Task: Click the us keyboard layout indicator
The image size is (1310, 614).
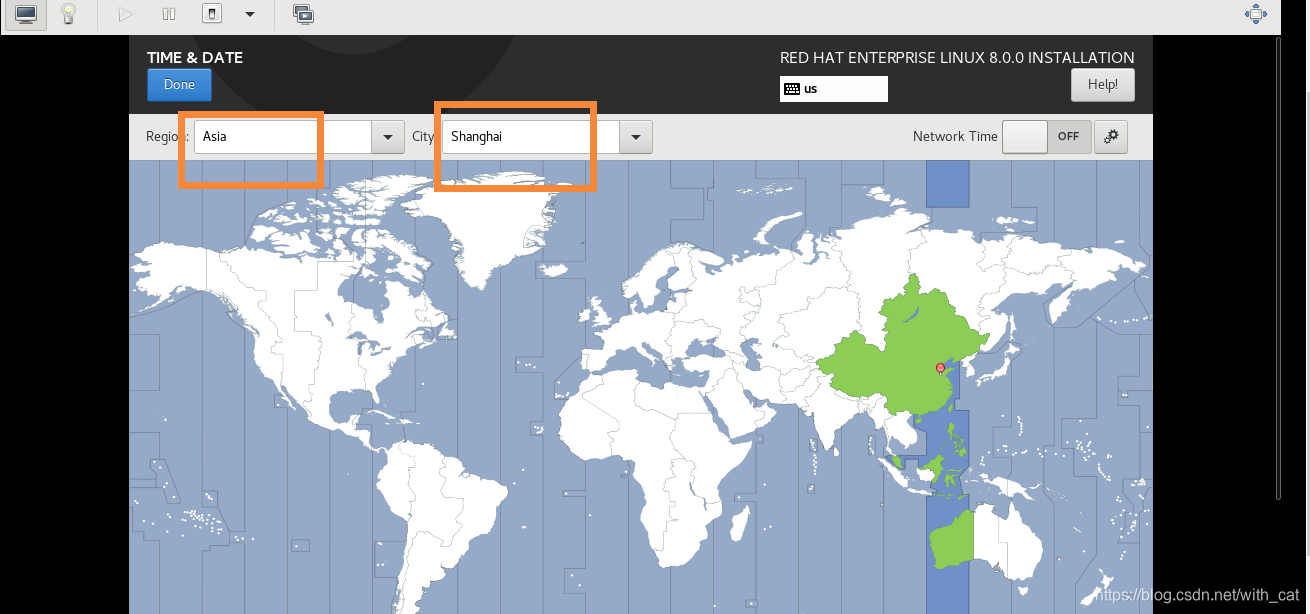Action: (x=834, y=89)
